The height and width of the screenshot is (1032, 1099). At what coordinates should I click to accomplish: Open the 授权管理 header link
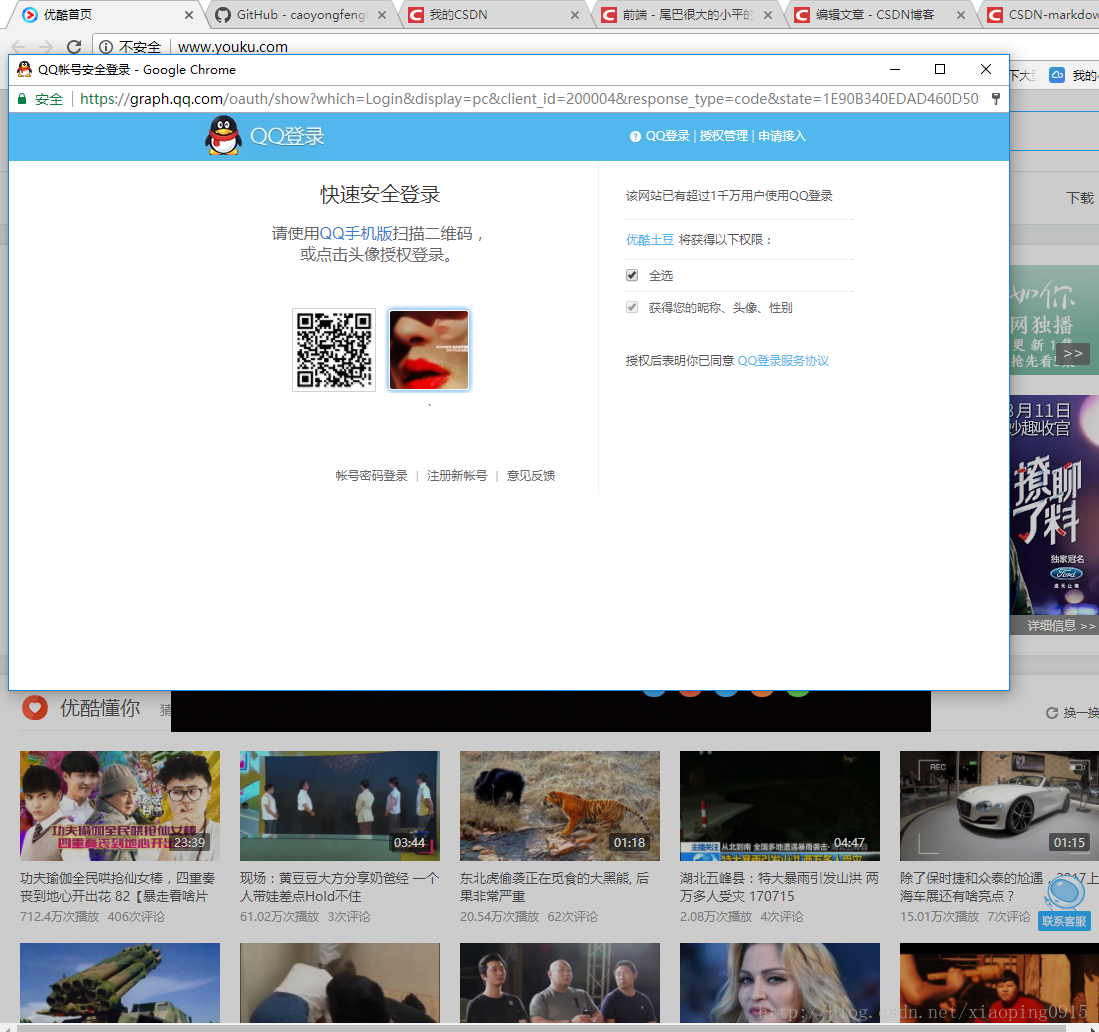coord(723,136)
